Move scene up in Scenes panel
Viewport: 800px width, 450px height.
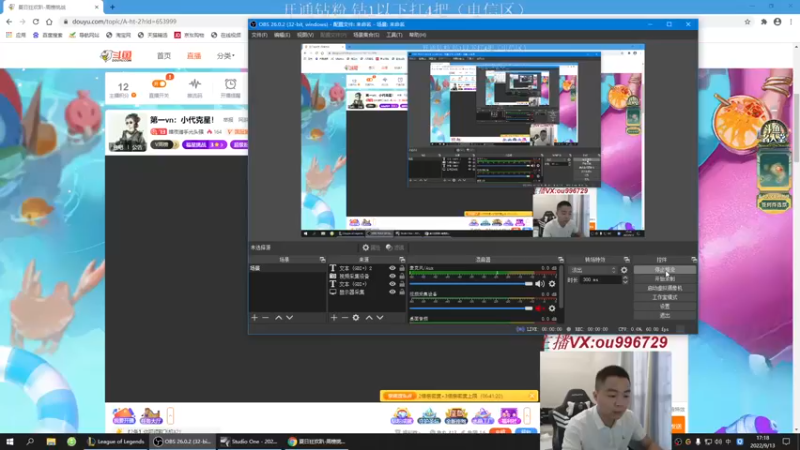279,317
